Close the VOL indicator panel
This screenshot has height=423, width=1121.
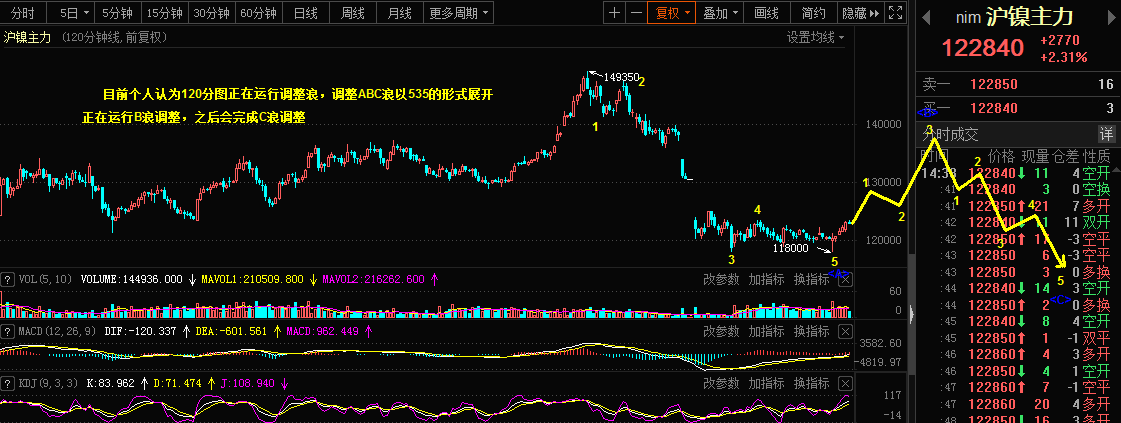pos(845,279)
